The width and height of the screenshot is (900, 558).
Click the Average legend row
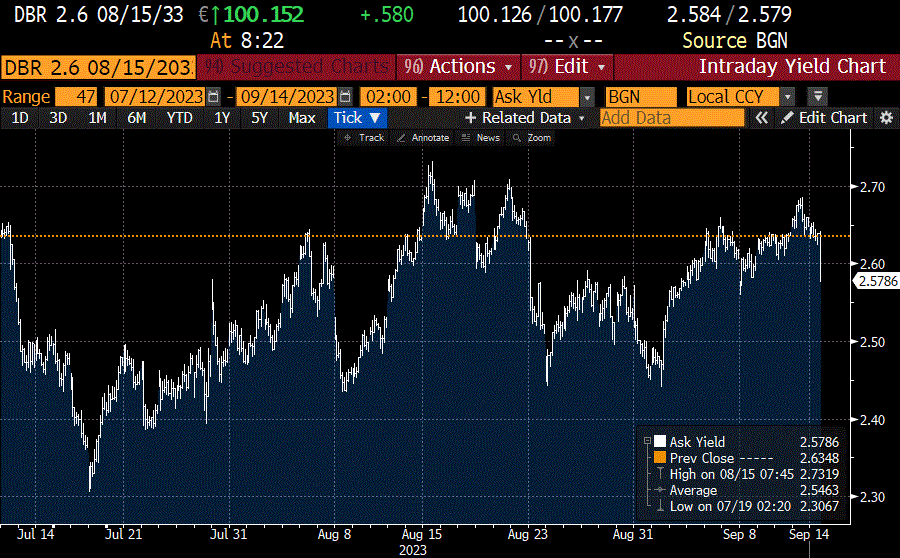tap(748, 490)
